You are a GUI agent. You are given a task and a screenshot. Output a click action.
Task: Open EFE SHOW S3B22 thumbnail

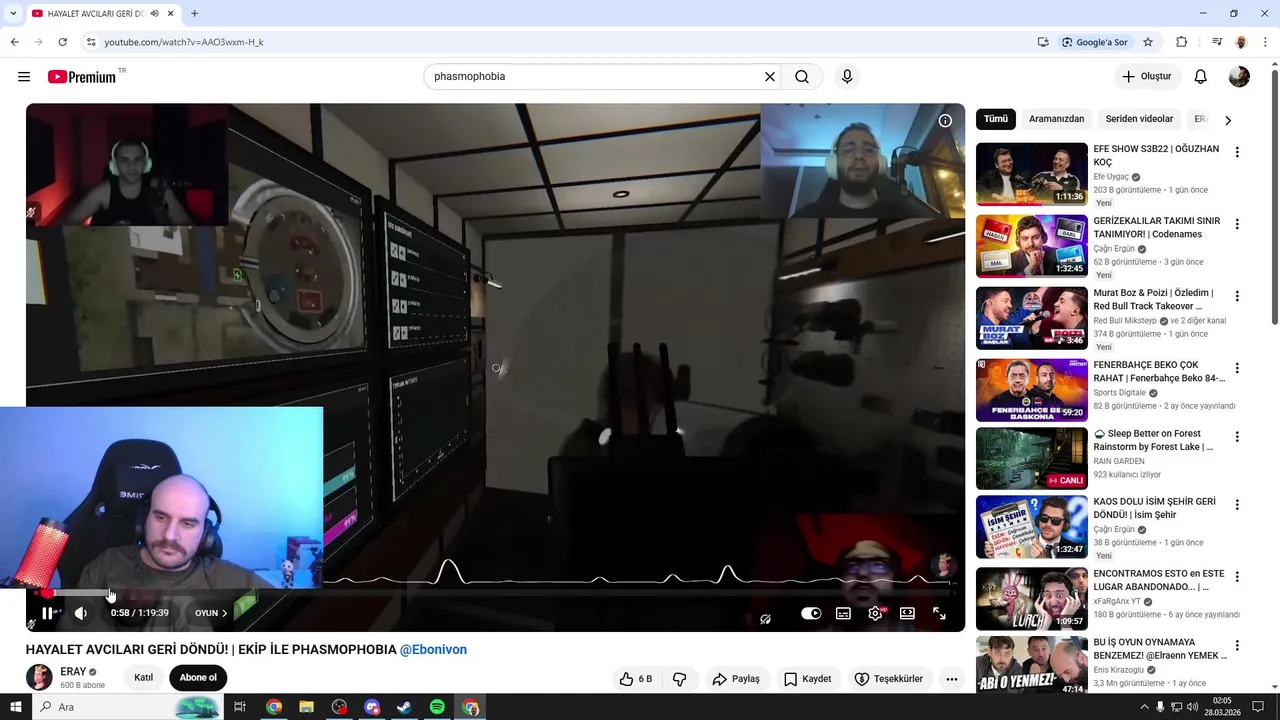(x=1032, y=174)
